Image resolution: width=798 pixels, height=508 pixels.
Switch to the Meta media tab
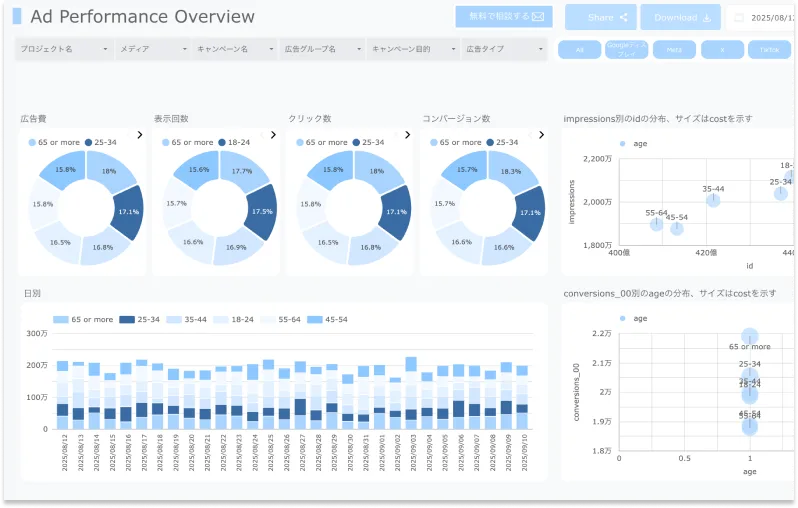pyautogui.click(x=674, y=49)
